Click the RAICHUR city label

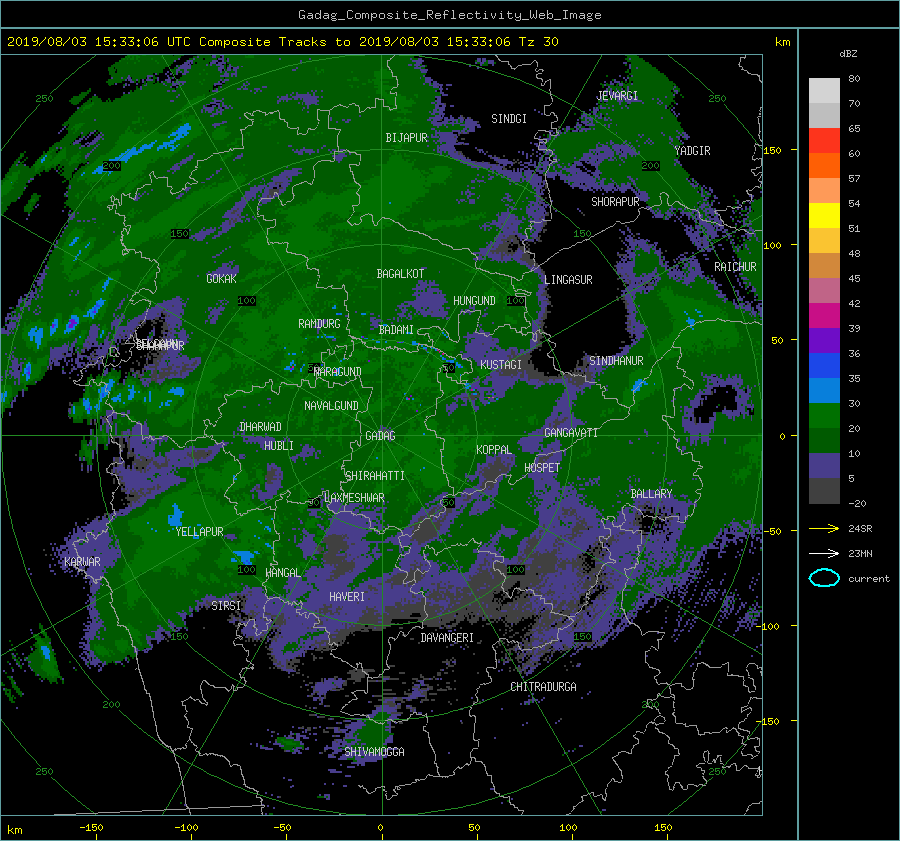(735, 267)
